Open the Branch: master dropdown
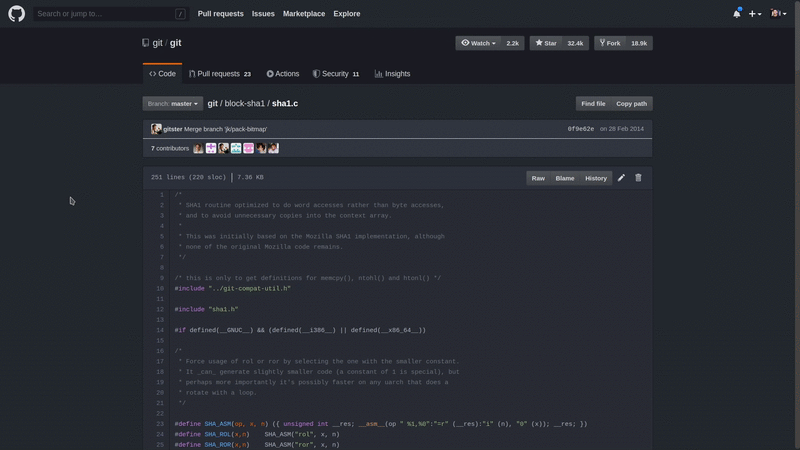This screenshot has width=800, height=450. (x=172, y=104)
